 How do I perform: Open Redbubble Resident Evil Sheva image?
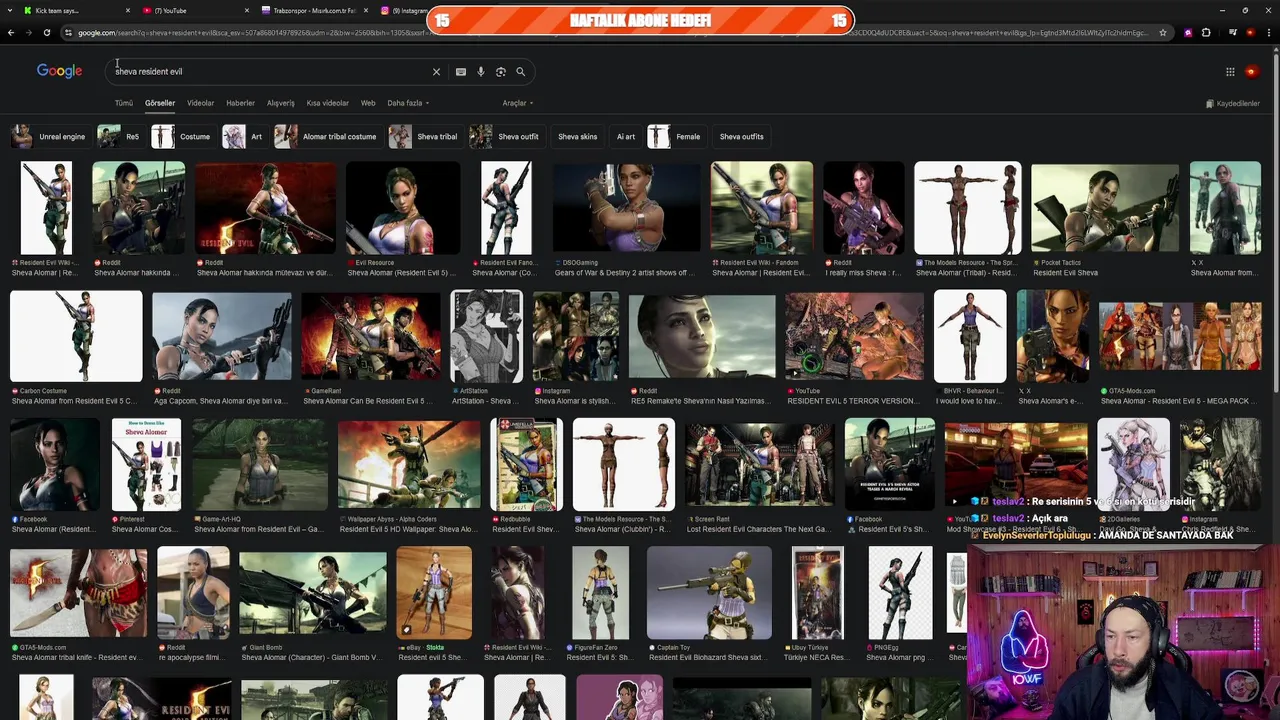[x=527, y=465]
